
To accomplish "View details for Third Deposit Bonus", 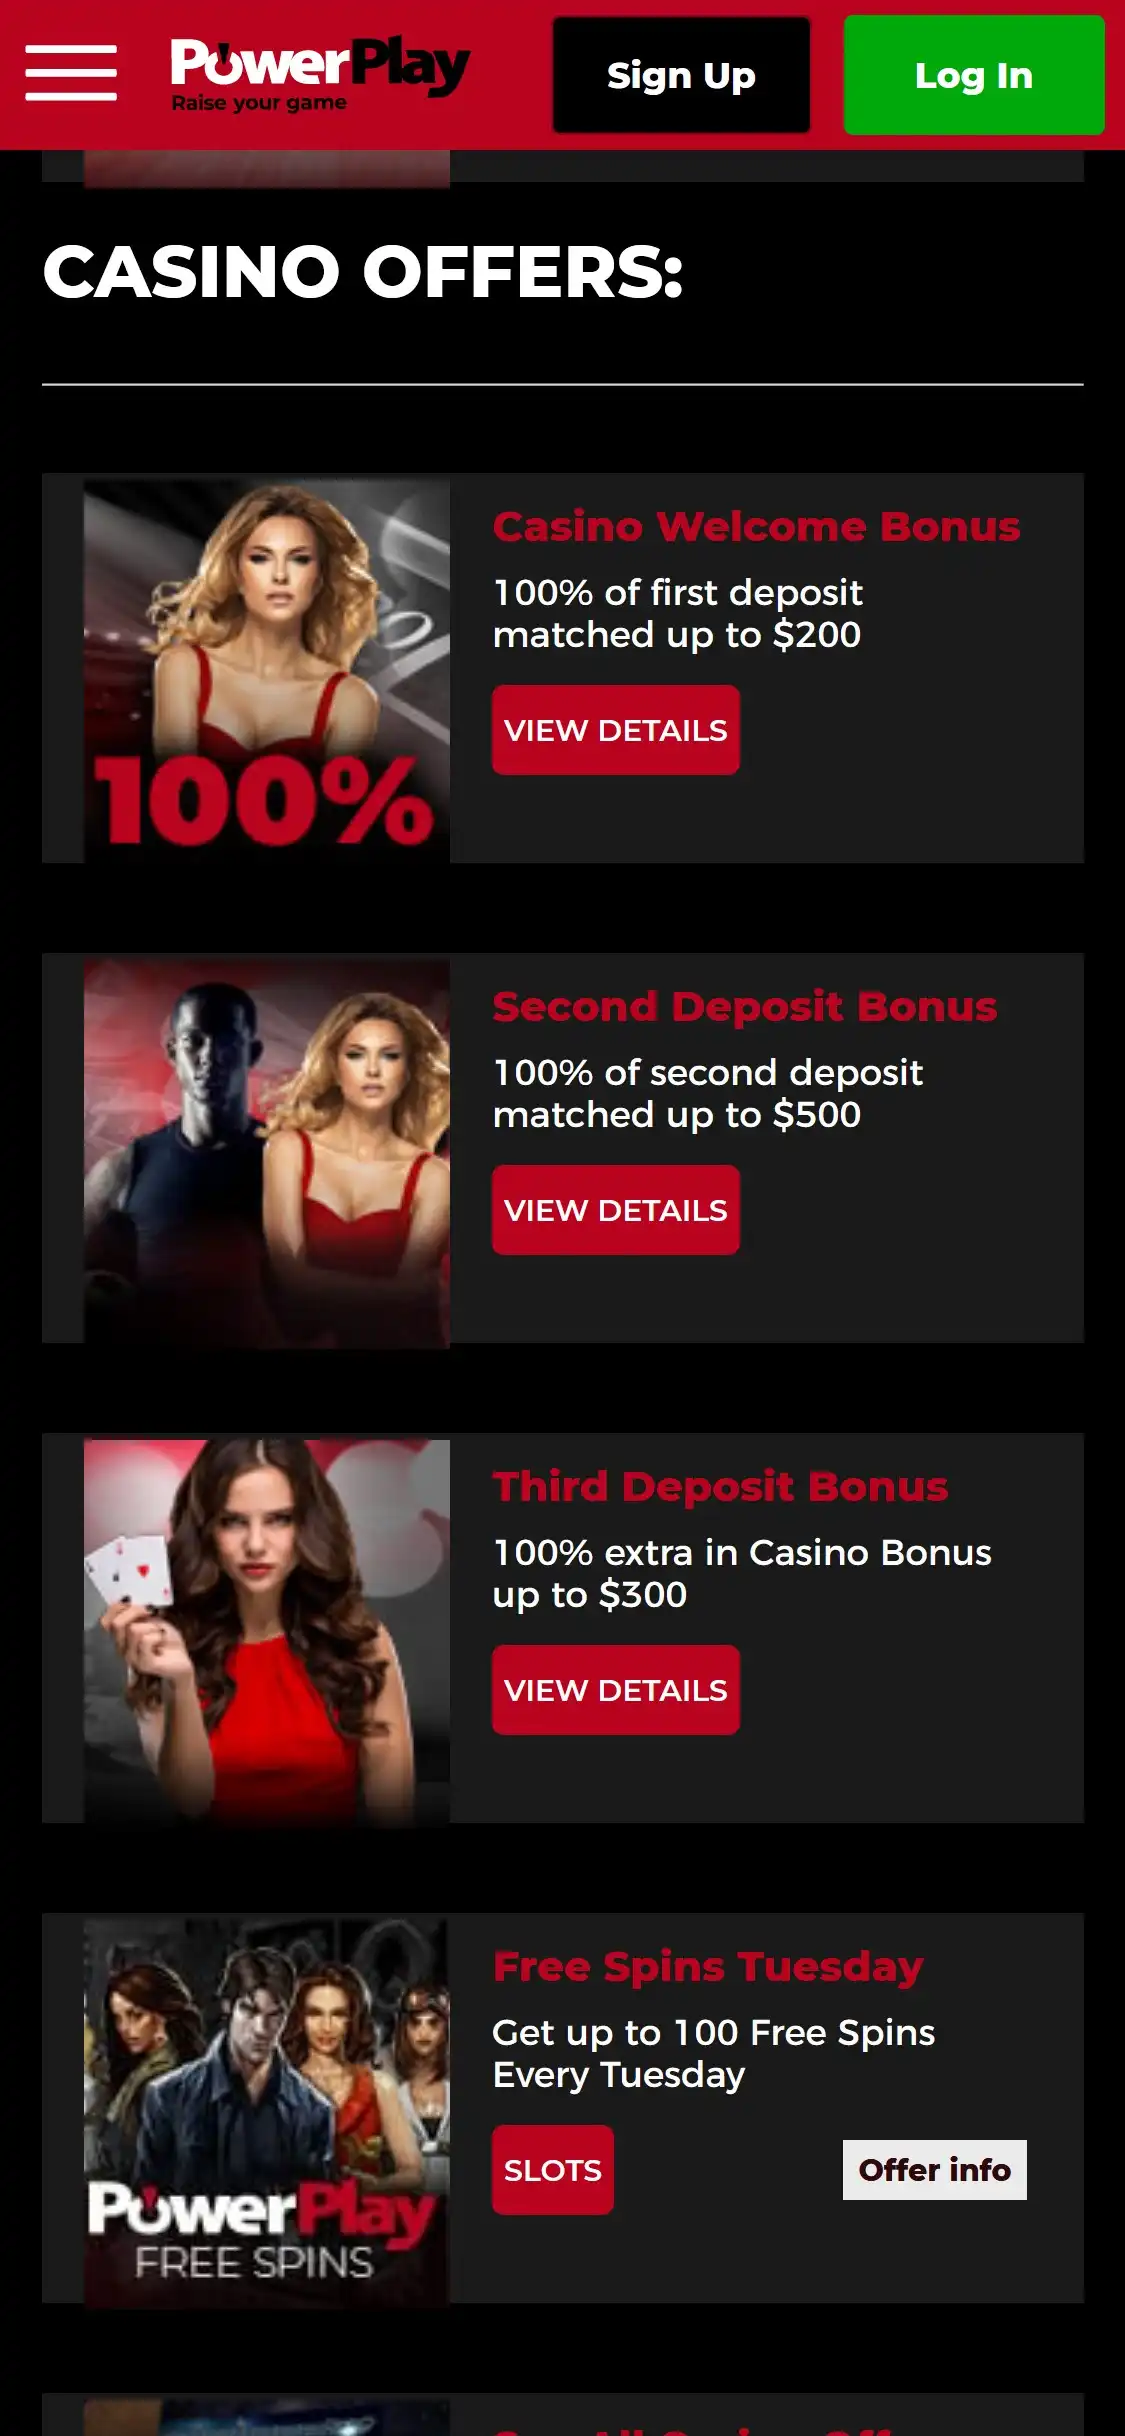I will (x=616, y=1690).
